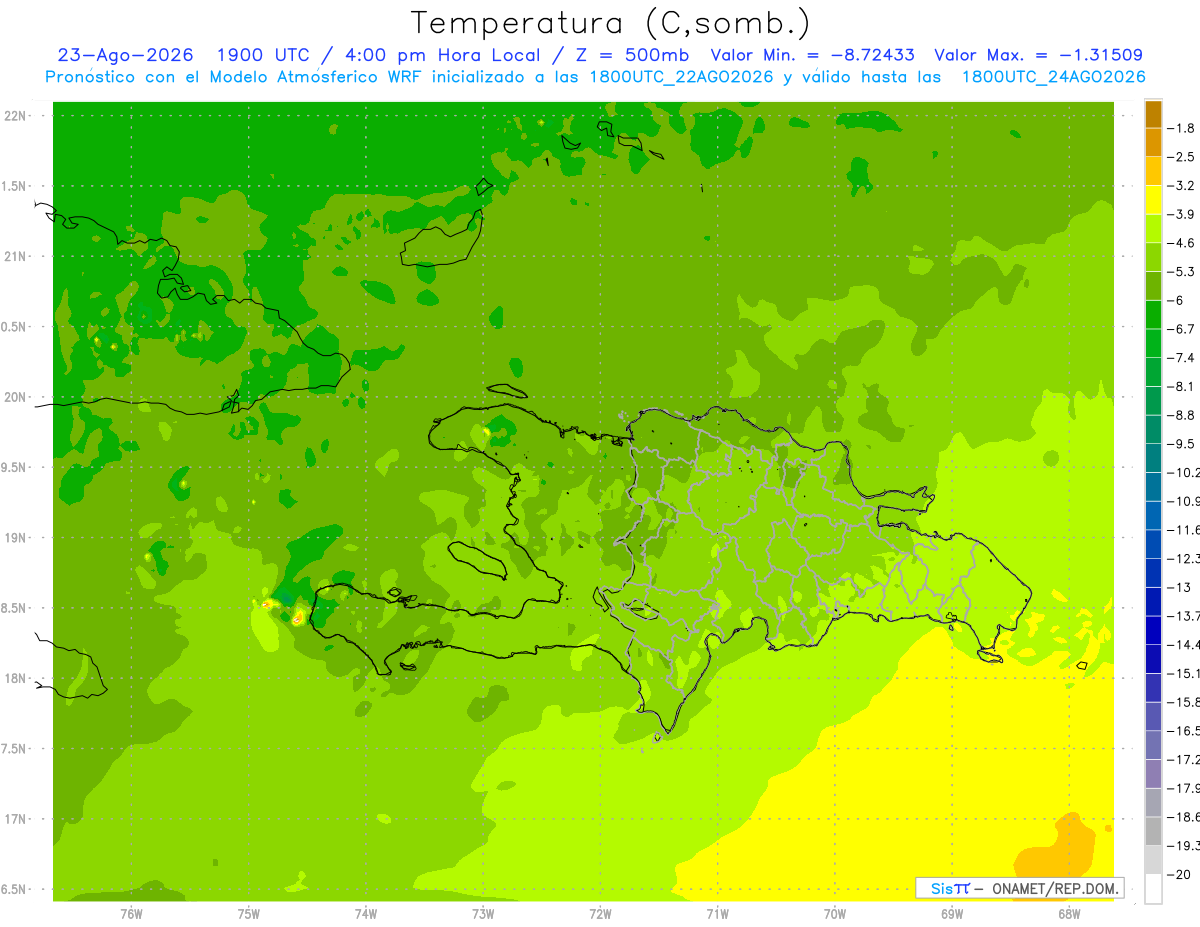Click orange swatch between -1.8 and -2.5

1153,142
